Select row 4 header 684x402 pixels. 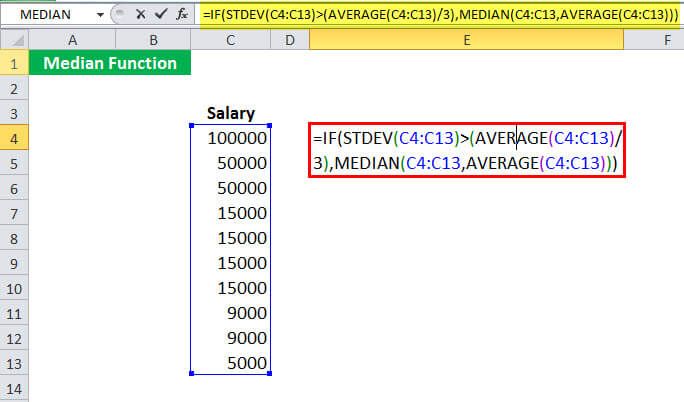point(14,139)
